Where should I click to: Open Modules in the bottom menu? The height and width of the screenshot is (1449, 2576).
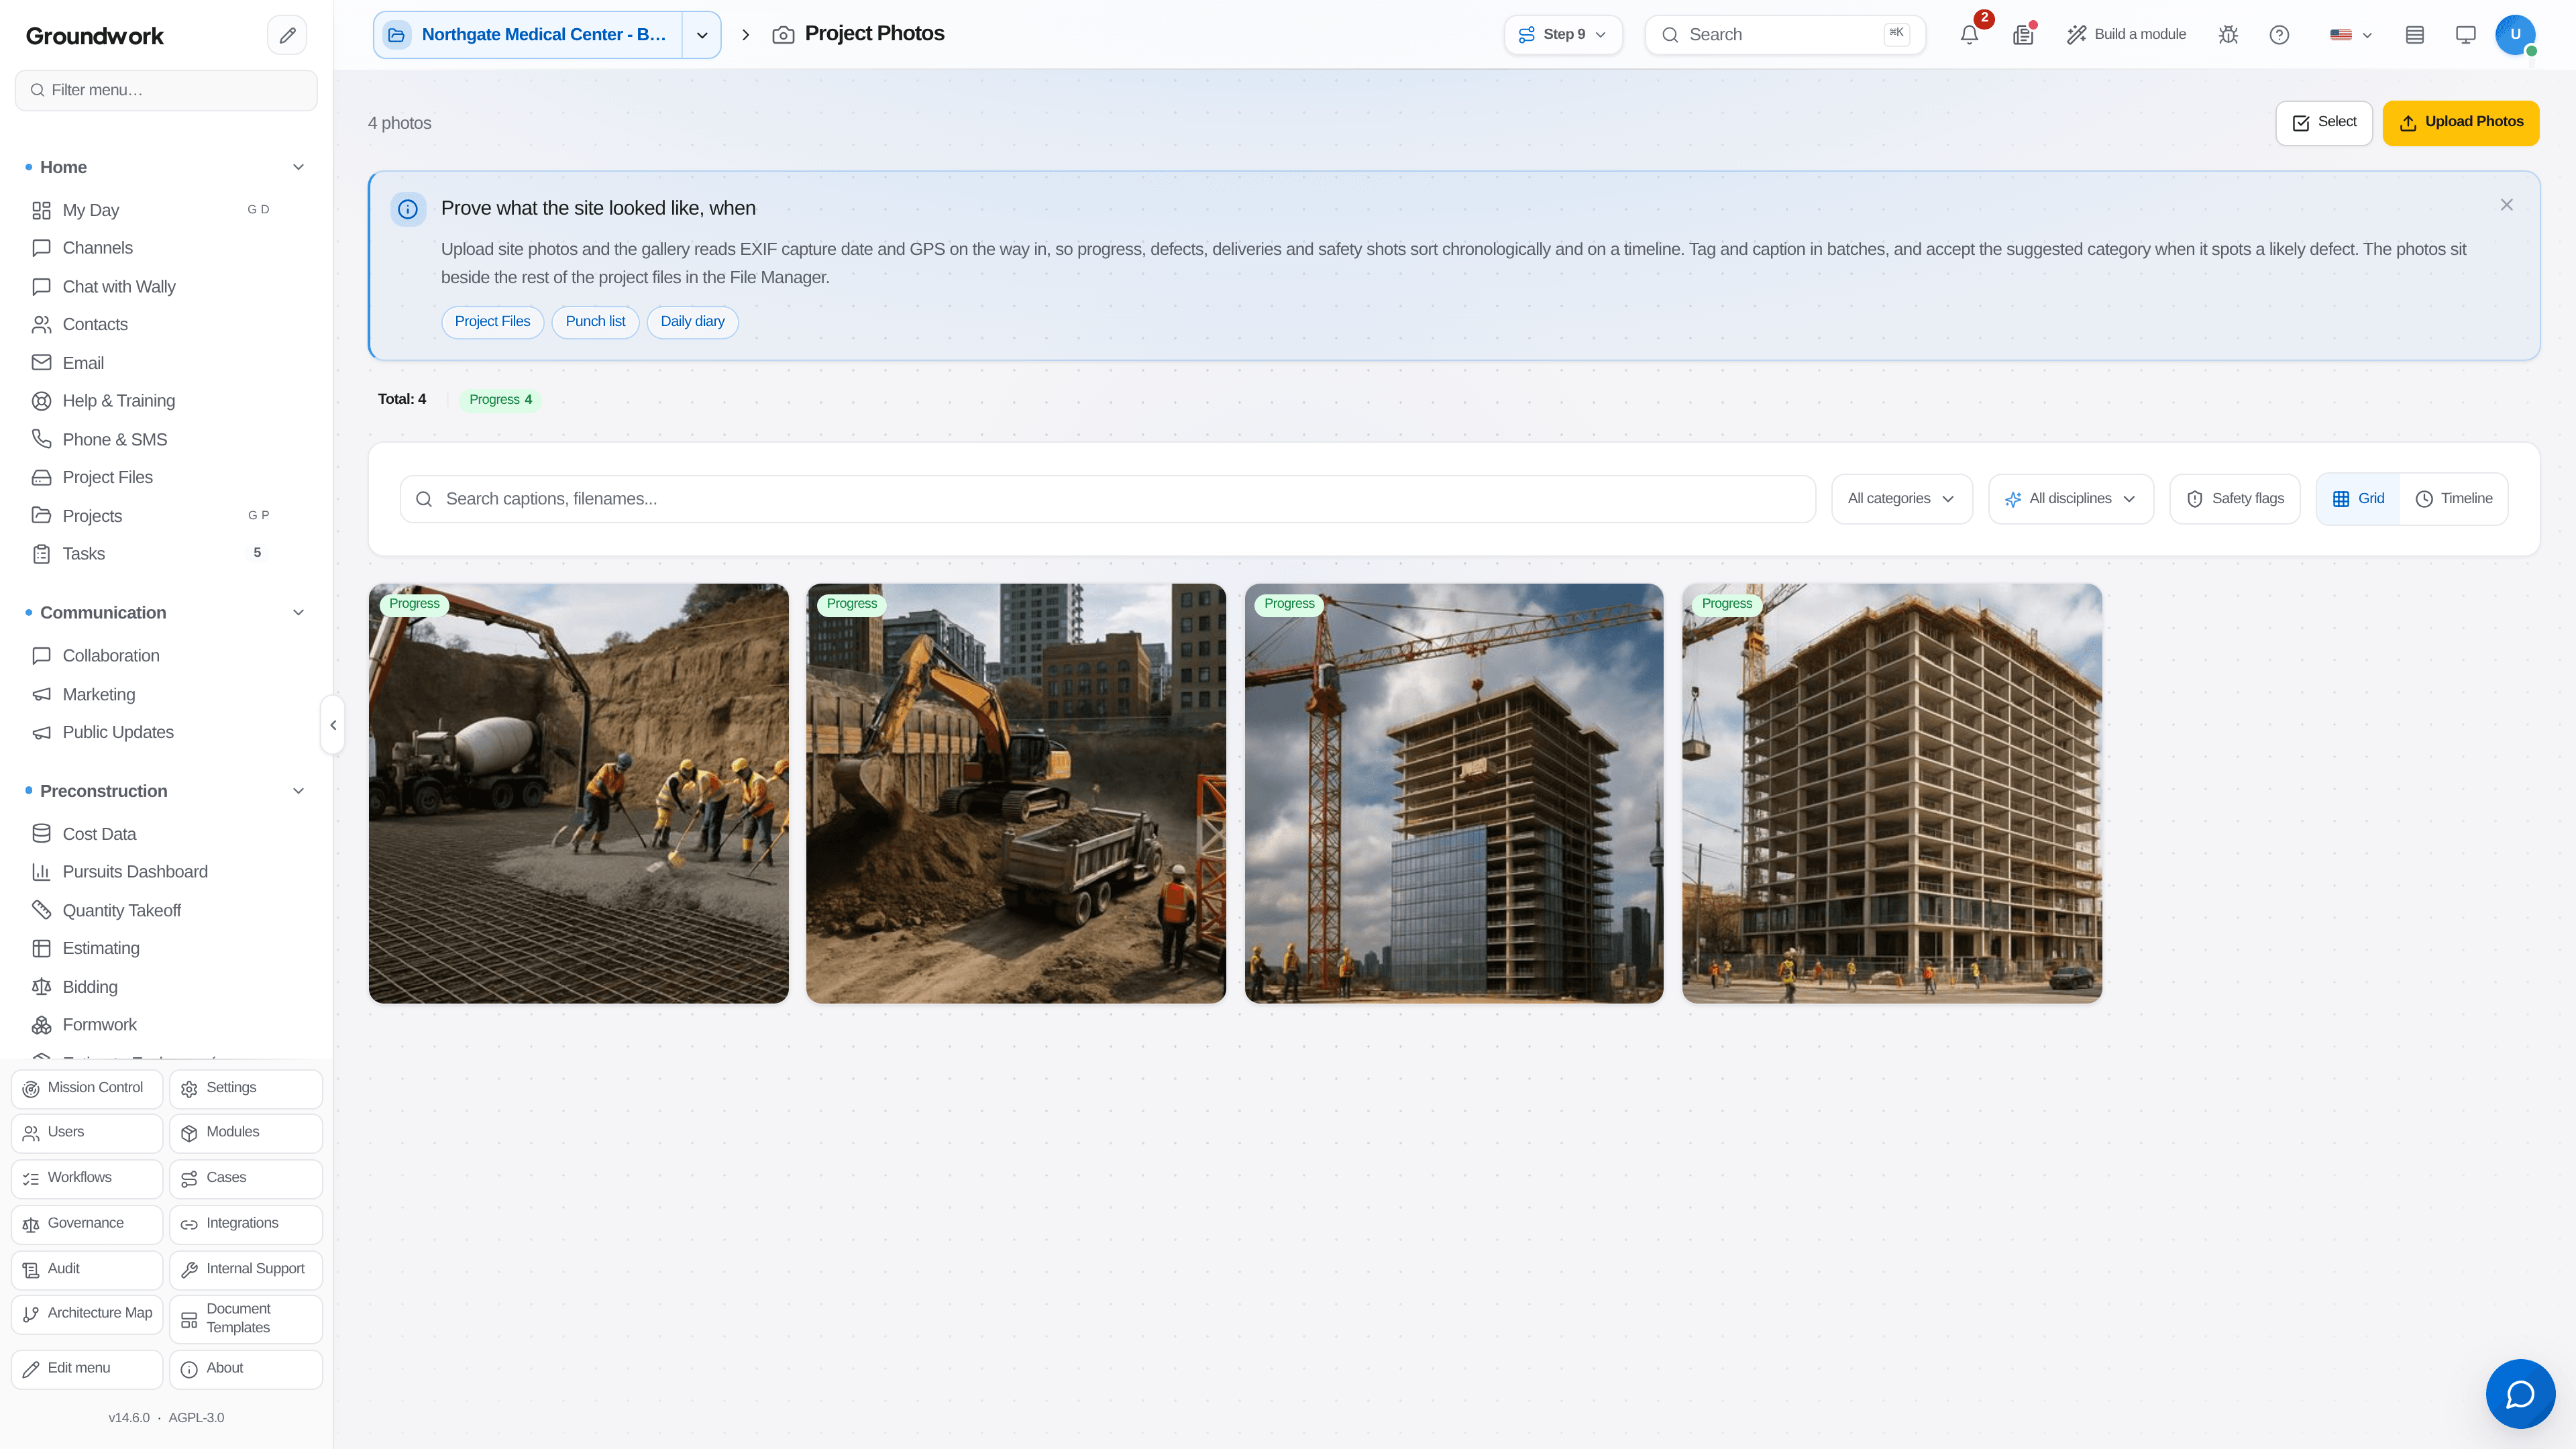246,1133
